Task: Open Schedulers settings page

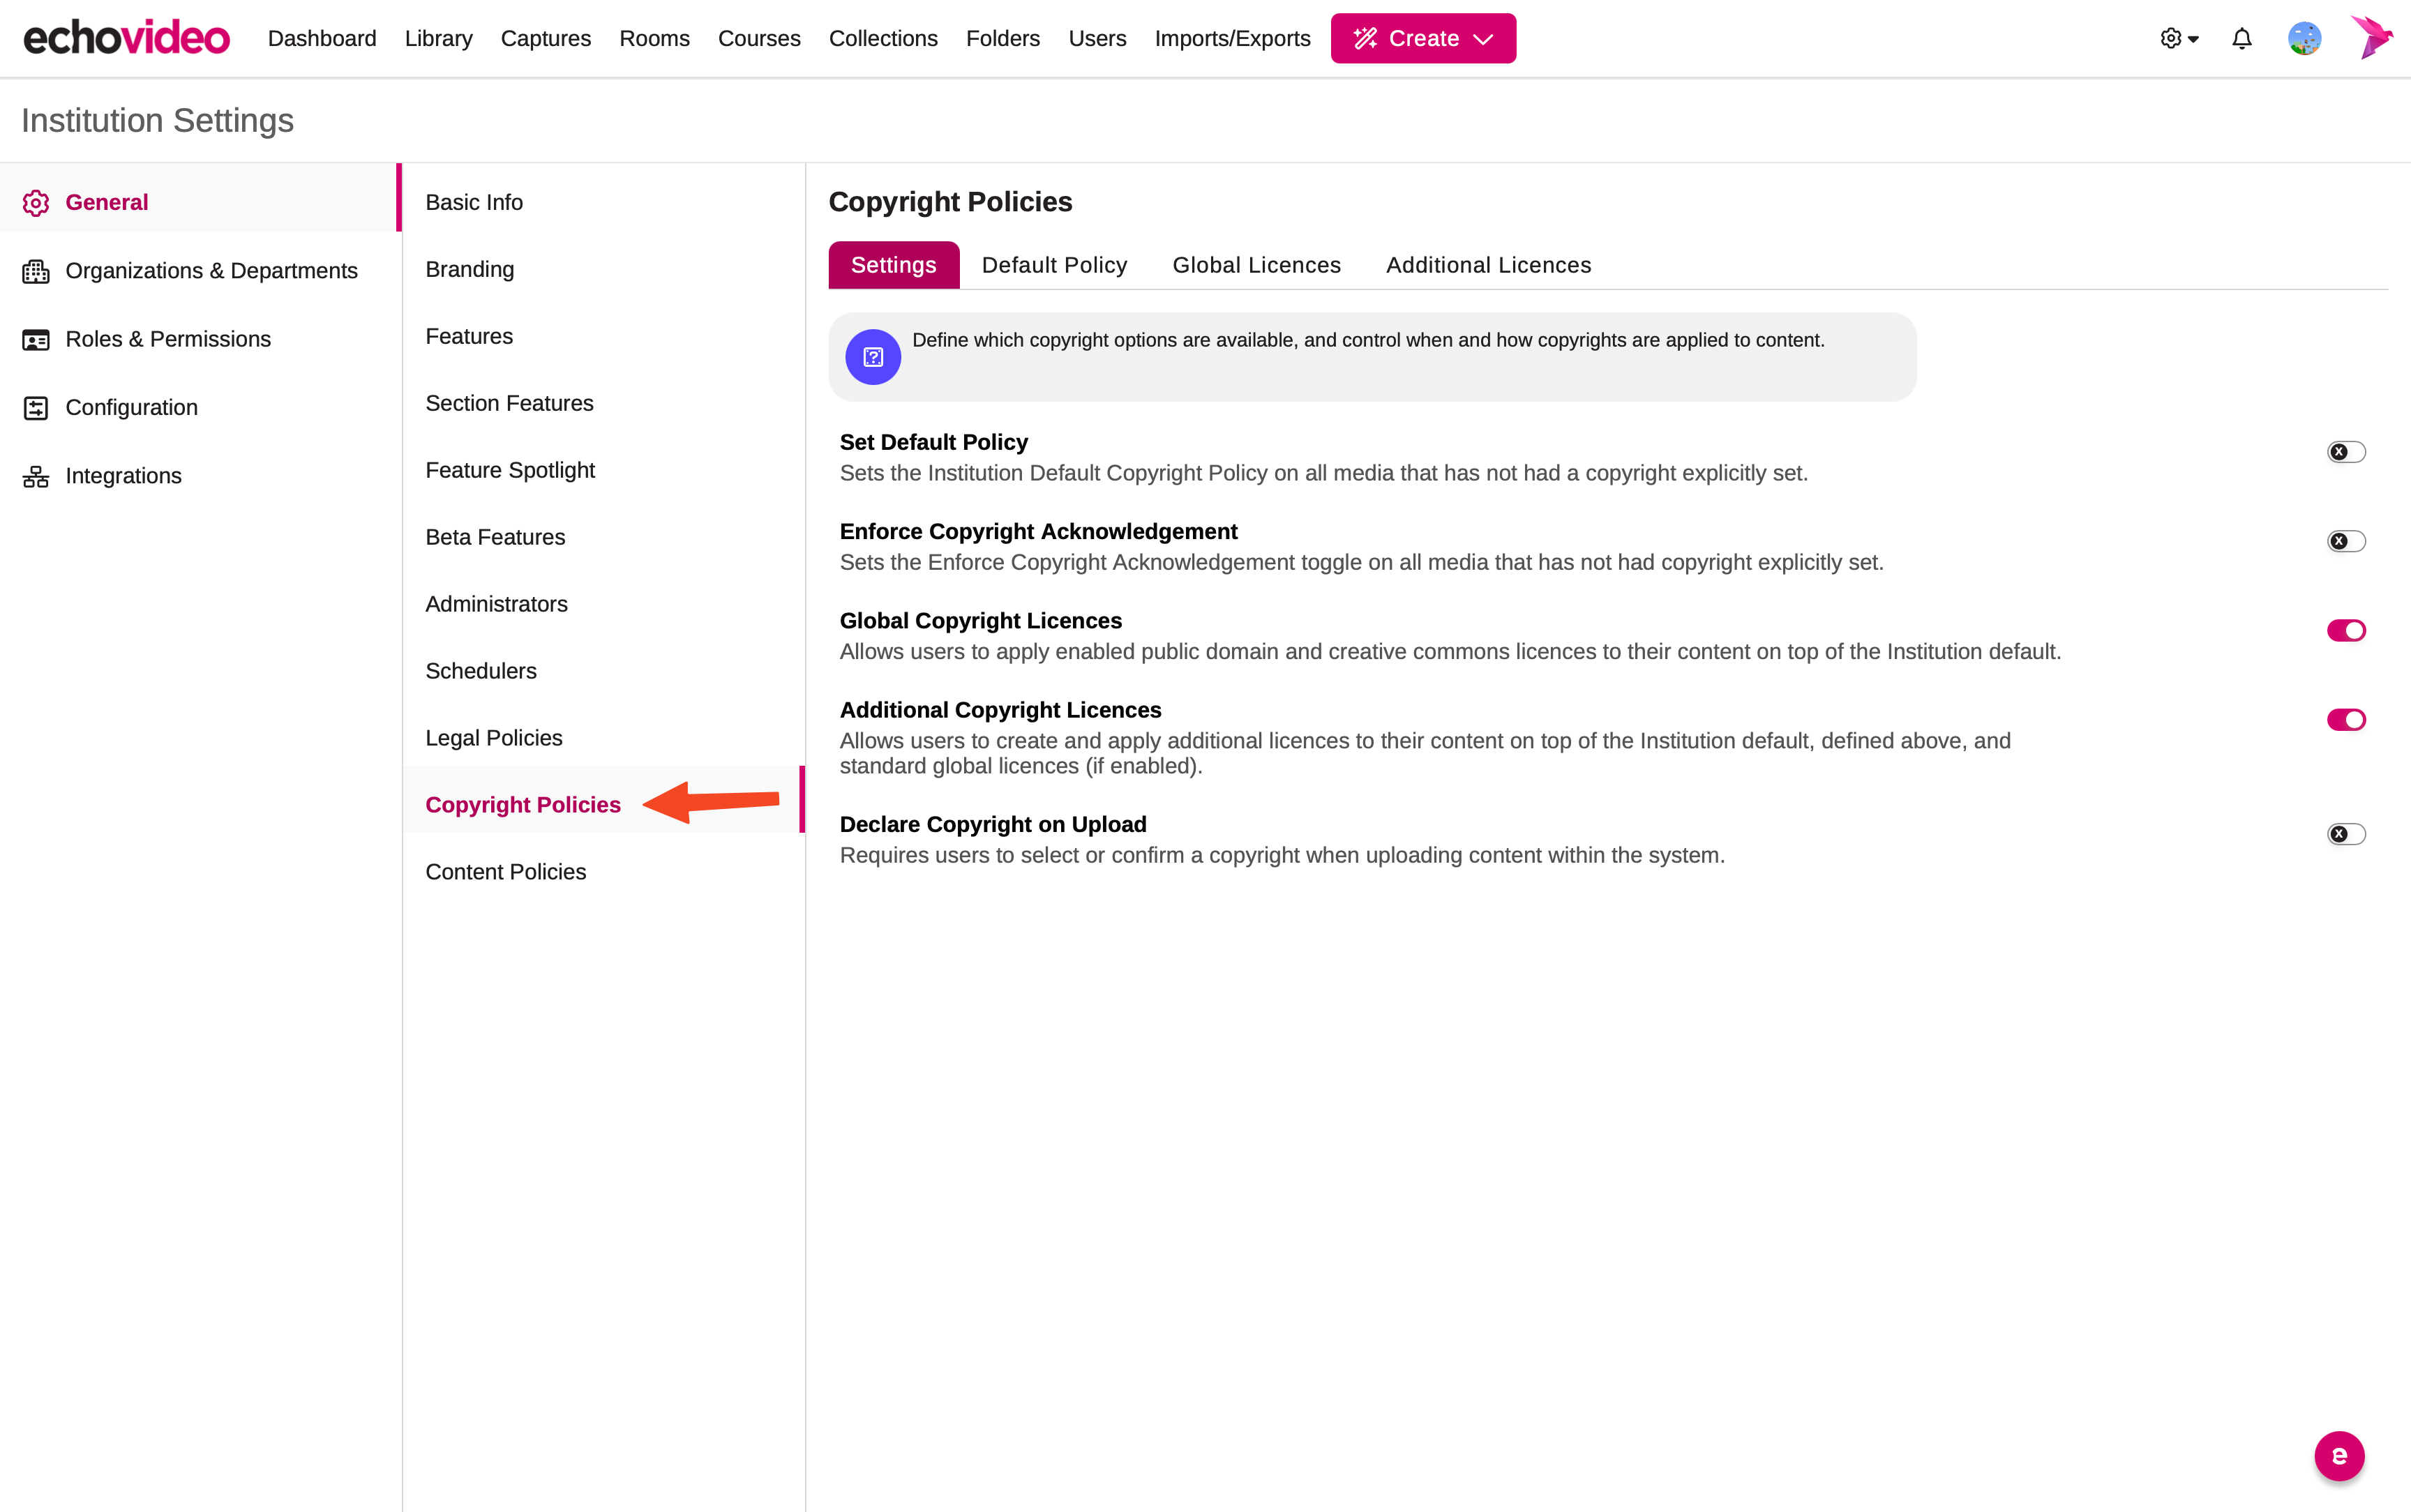Action: [603, 671]
